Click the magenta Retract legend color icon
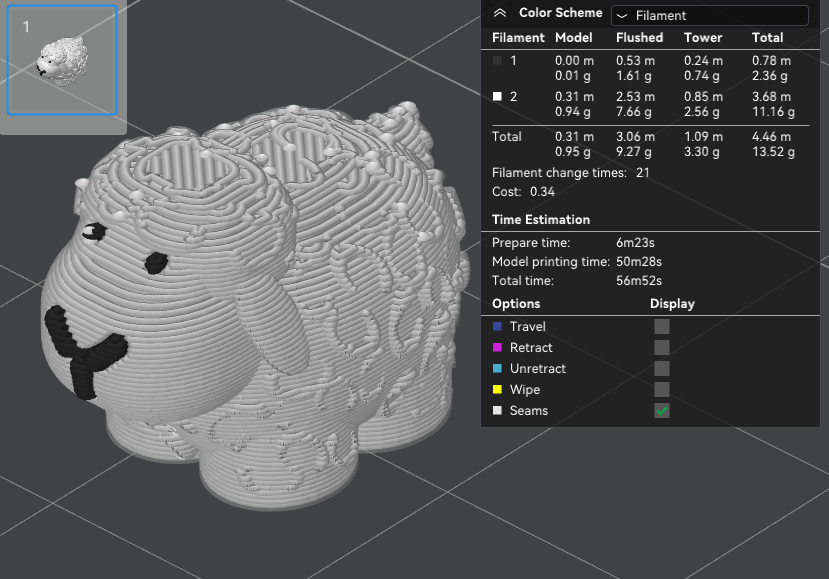829x579 pixels. click(497, 347)
